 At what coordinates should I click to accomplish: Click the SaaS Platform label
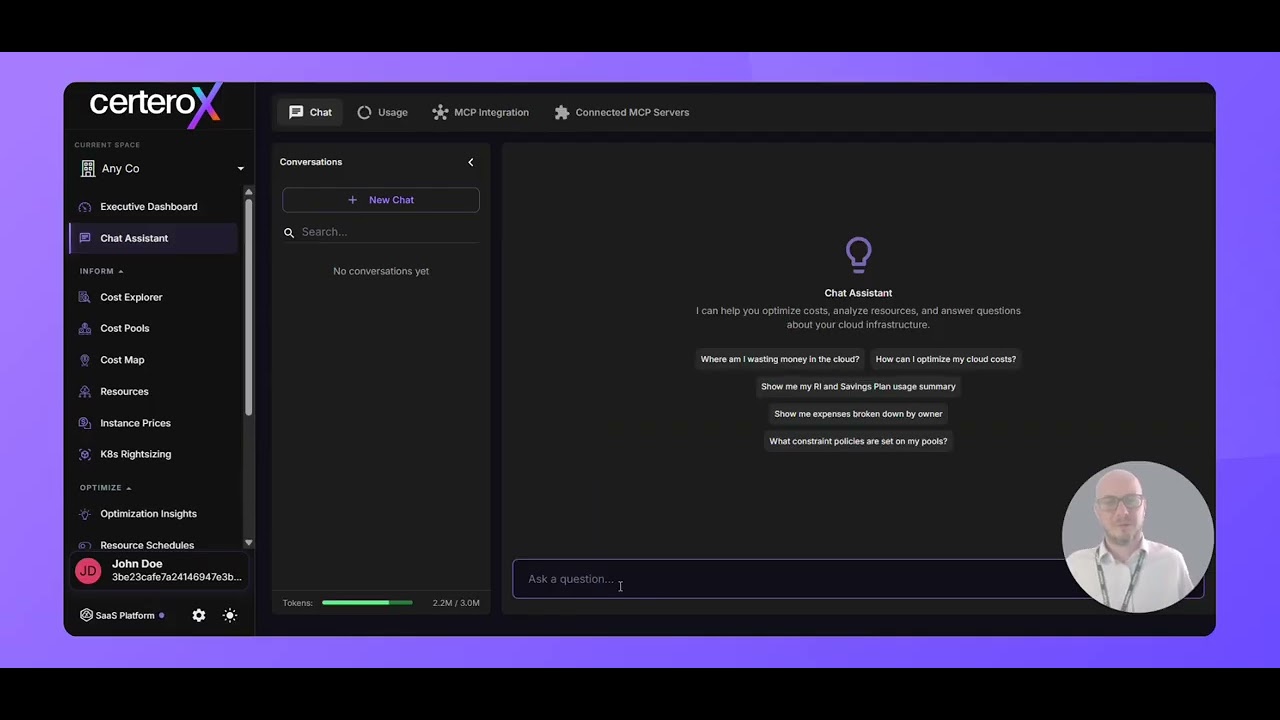pos(125,616)
